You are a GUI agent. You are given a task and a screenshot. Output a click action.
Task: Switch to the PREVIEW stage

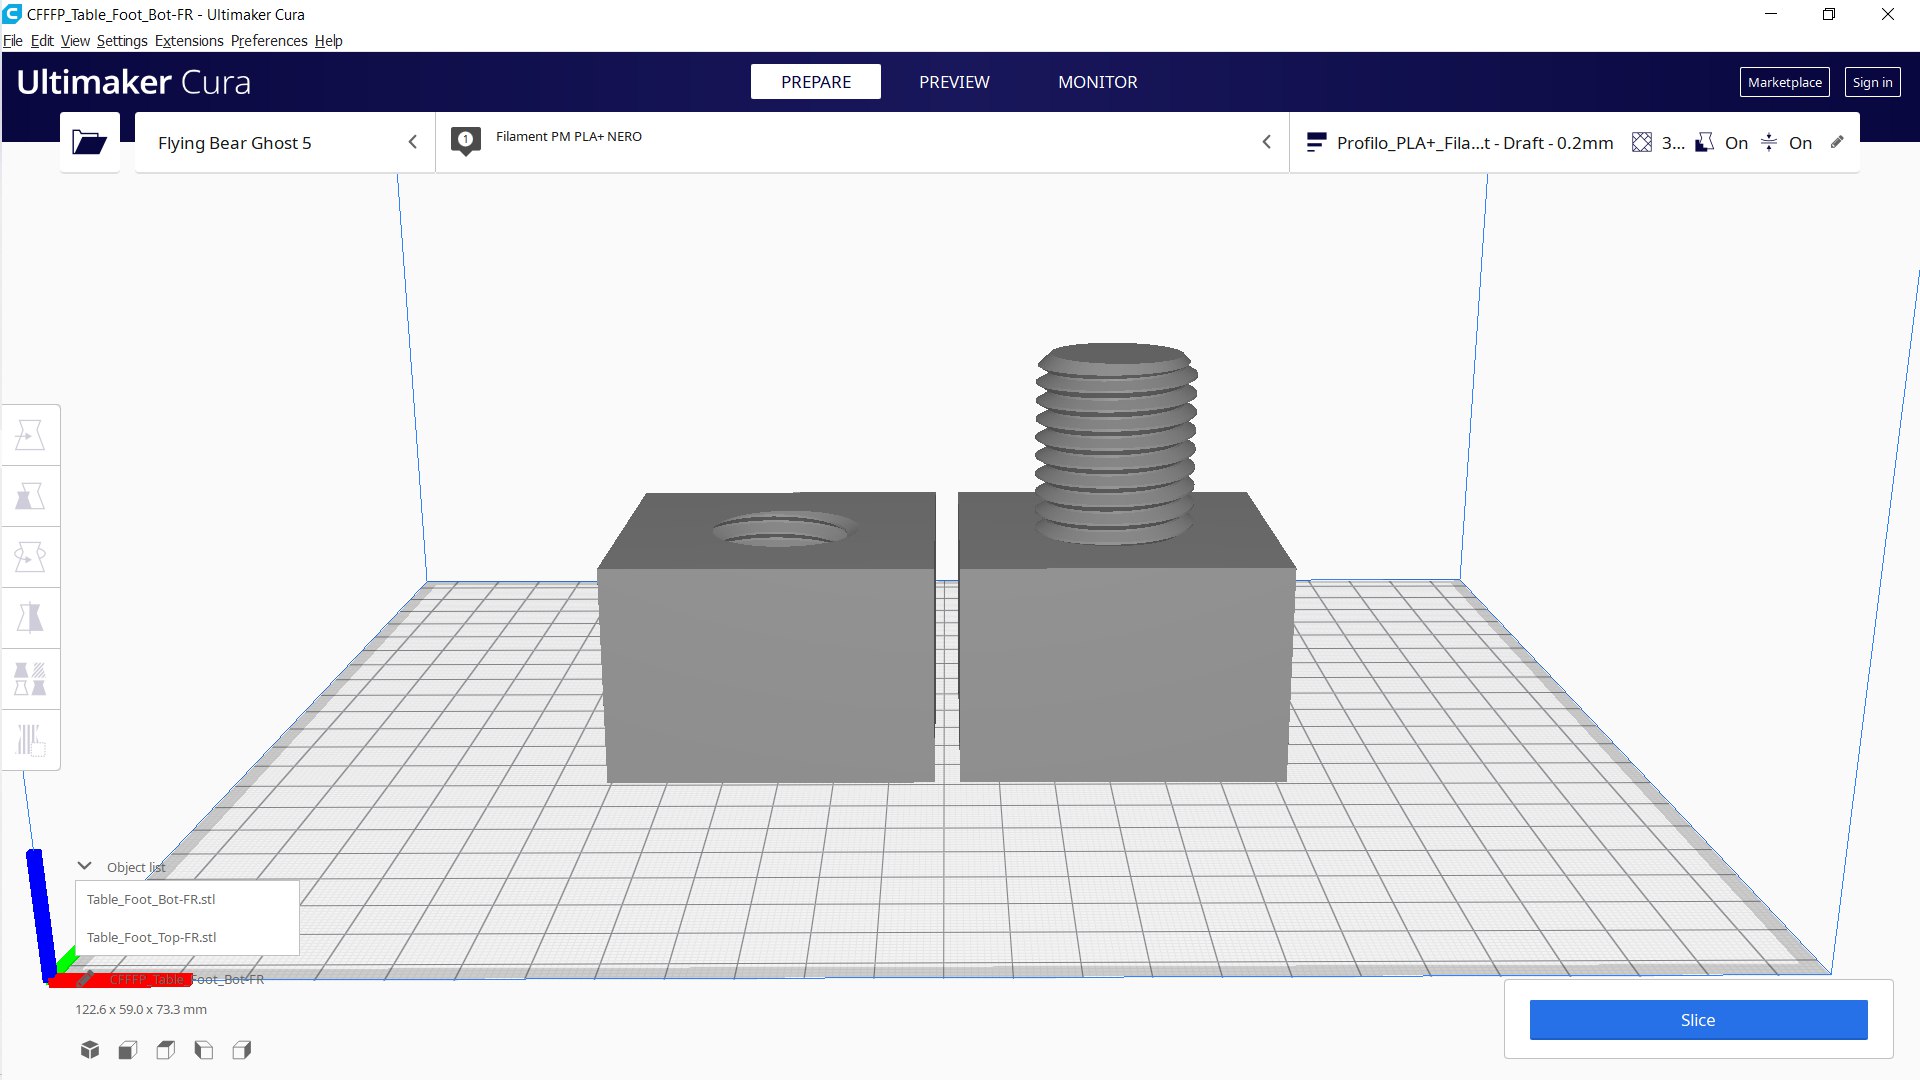[954, 82]
